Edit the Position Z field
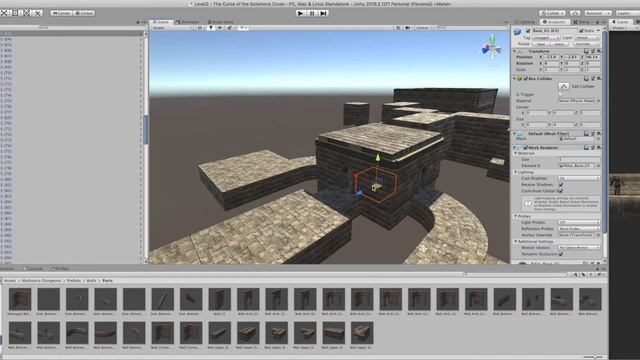 [x=592, y=57]
